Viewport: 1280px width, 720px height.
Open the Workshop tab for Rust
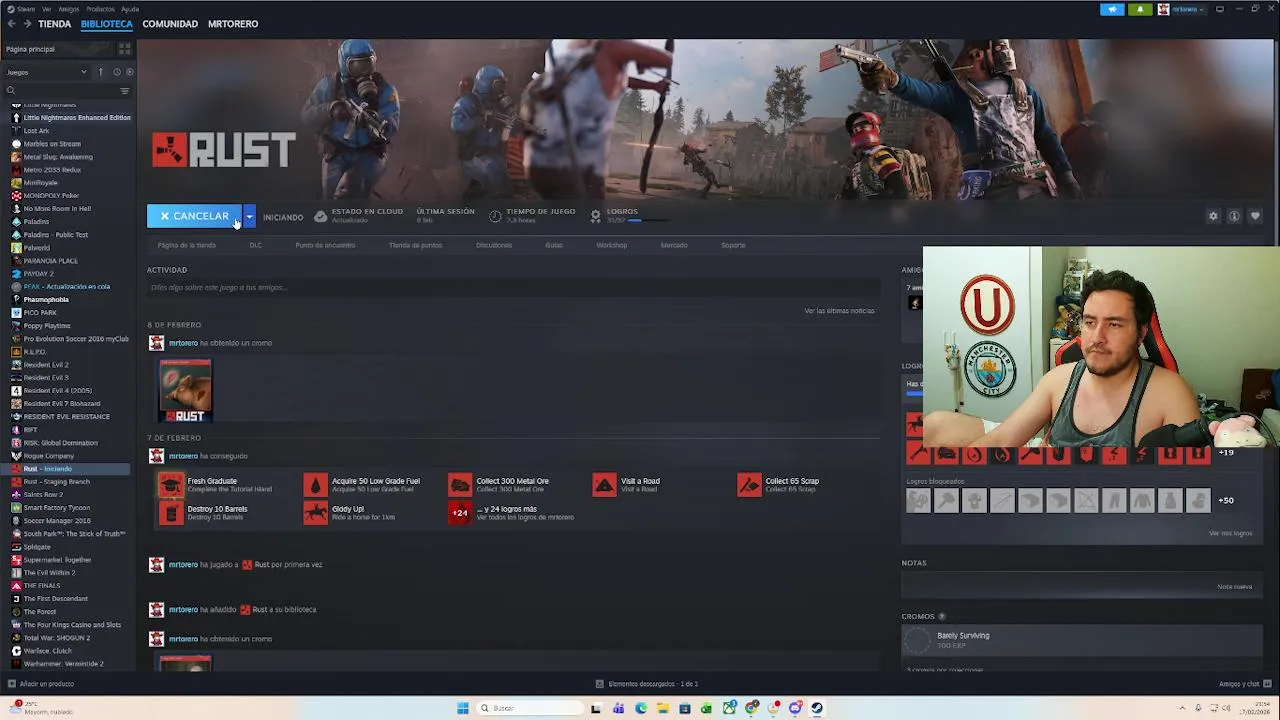(x=612, y=245)
